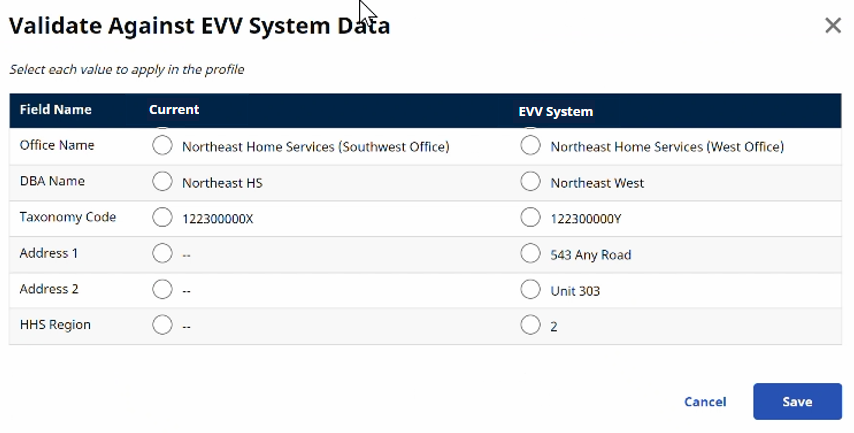Select the empty current Address 1 radio
Screen dimensions: 854x433
click(162, 254)
